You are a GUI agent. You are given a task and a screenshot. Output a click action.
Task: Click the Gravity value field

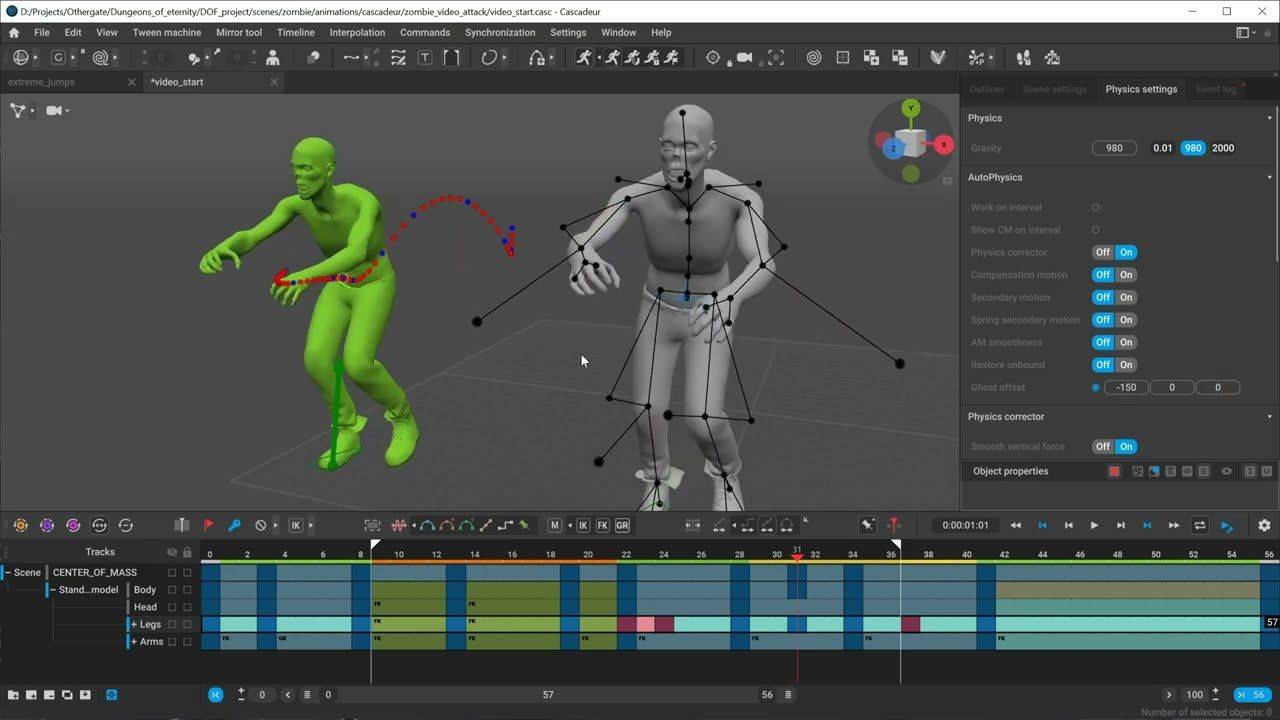pos(1114,148)
